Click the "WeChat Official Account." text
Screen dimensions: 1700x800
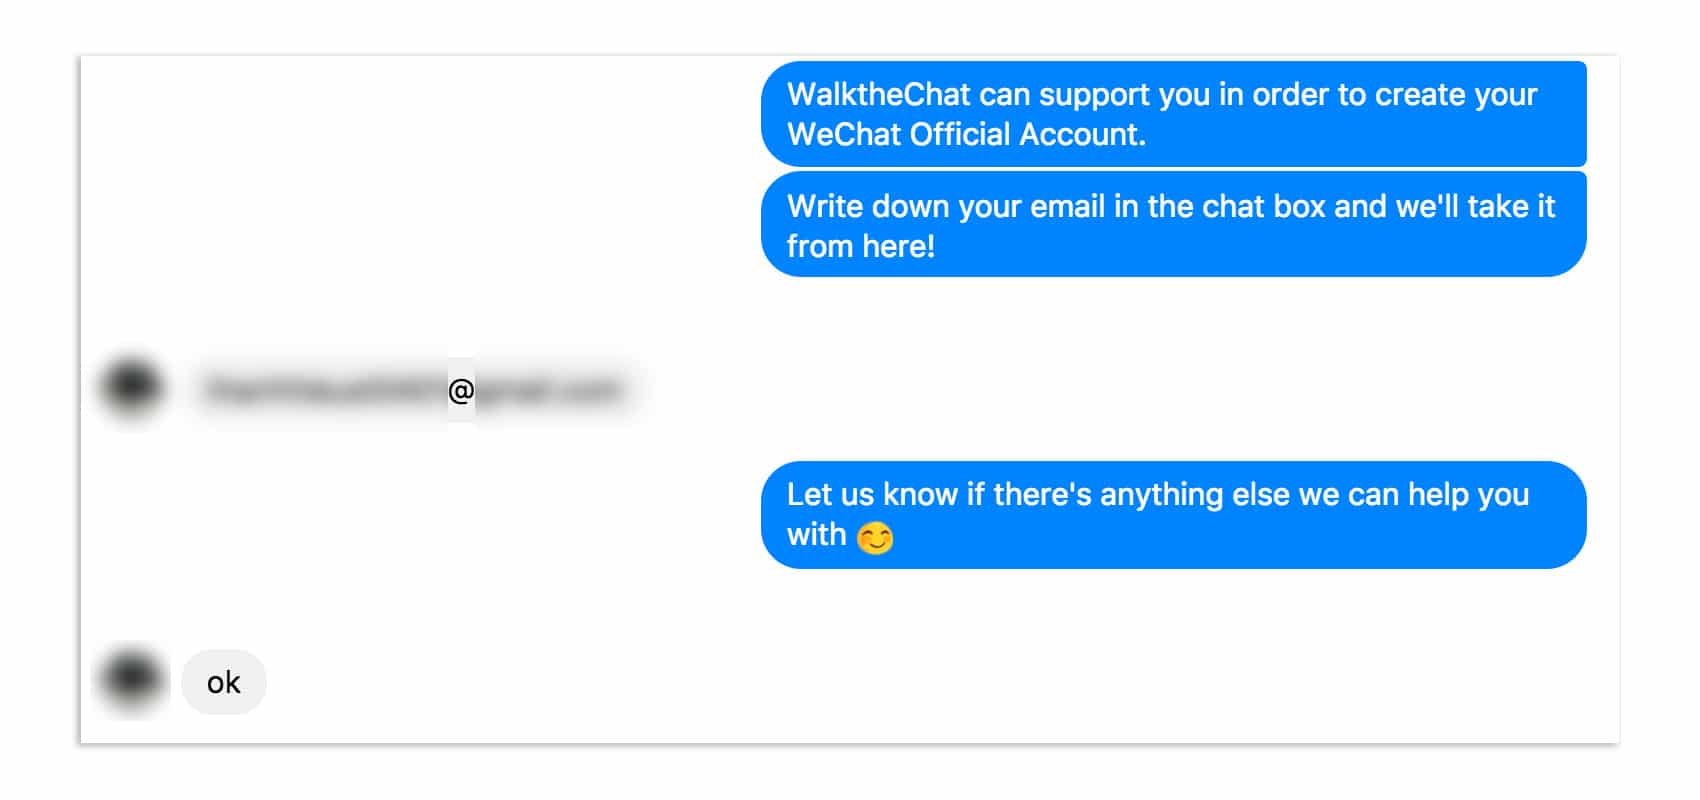point(966,134)
